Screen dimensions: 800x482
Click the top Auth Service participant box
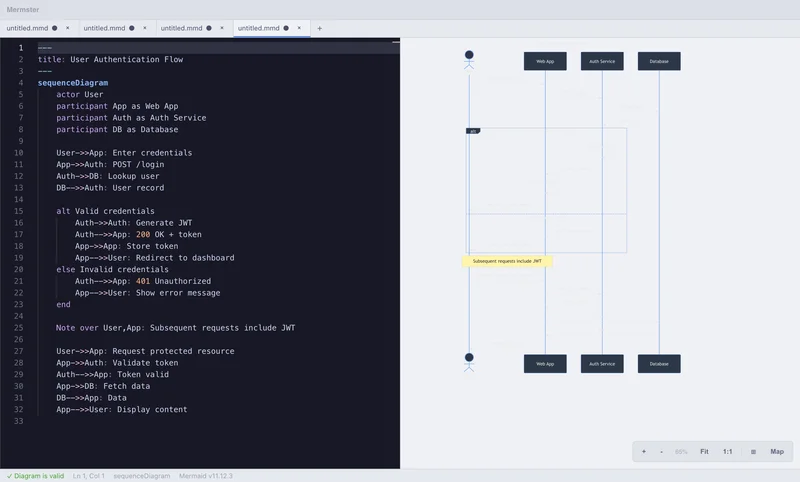(602, 61)
